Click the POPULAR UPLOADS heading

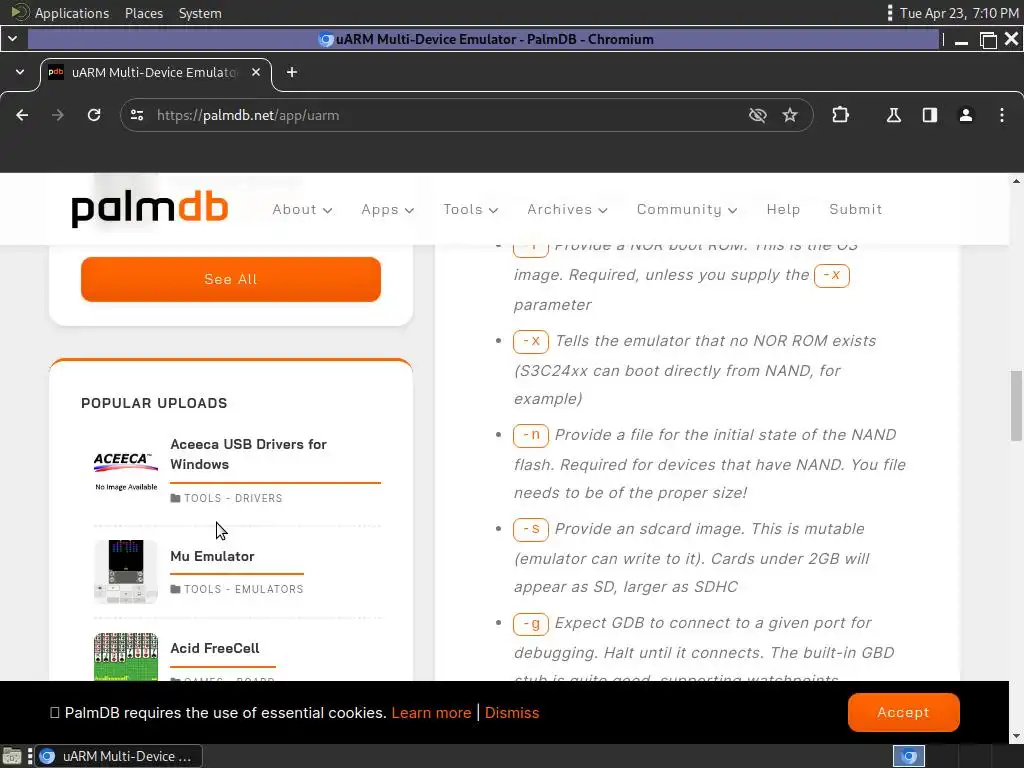[154, 403]
